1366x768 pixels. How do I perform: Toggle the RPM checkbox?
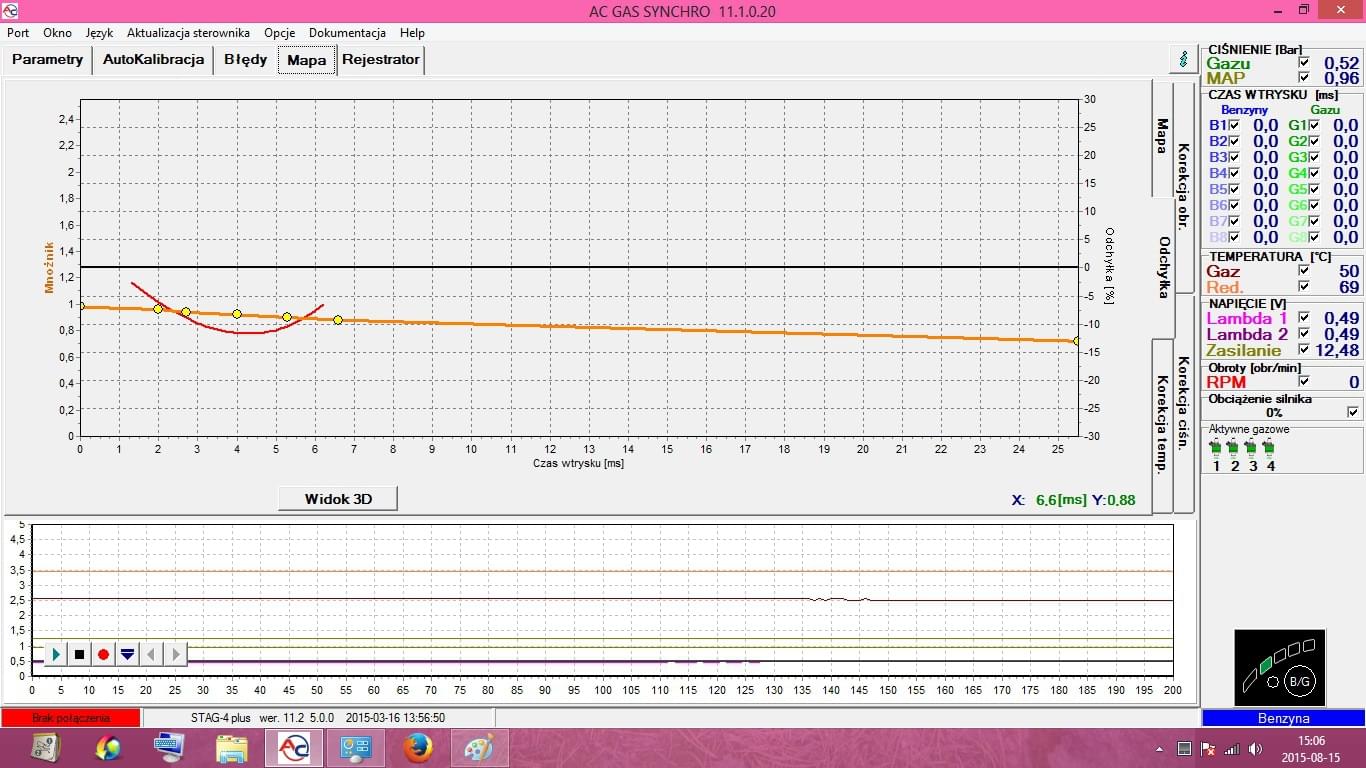[x=1303, y=381]
